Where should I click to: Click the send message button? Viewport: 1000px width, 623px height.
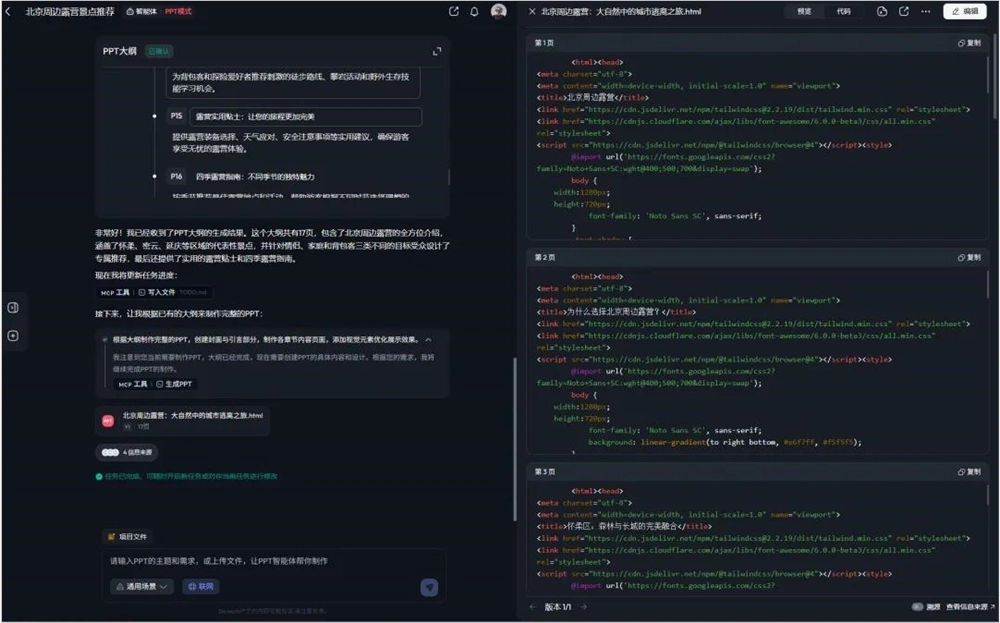click(429, 587)
